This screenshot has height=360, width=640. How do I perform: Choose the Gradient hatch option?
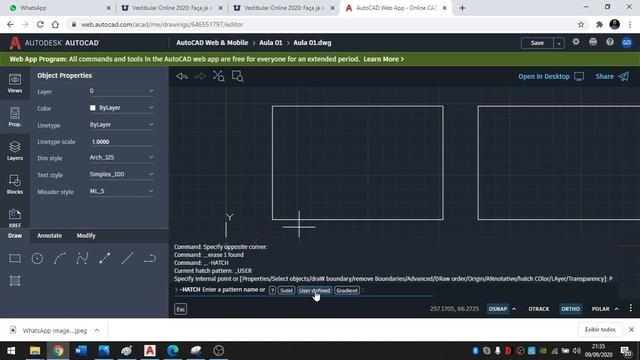point(347,290)
